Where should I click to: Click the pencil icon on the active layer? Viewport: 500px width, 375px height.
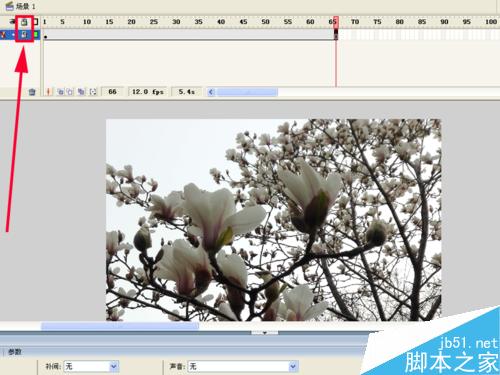[4, 34]
